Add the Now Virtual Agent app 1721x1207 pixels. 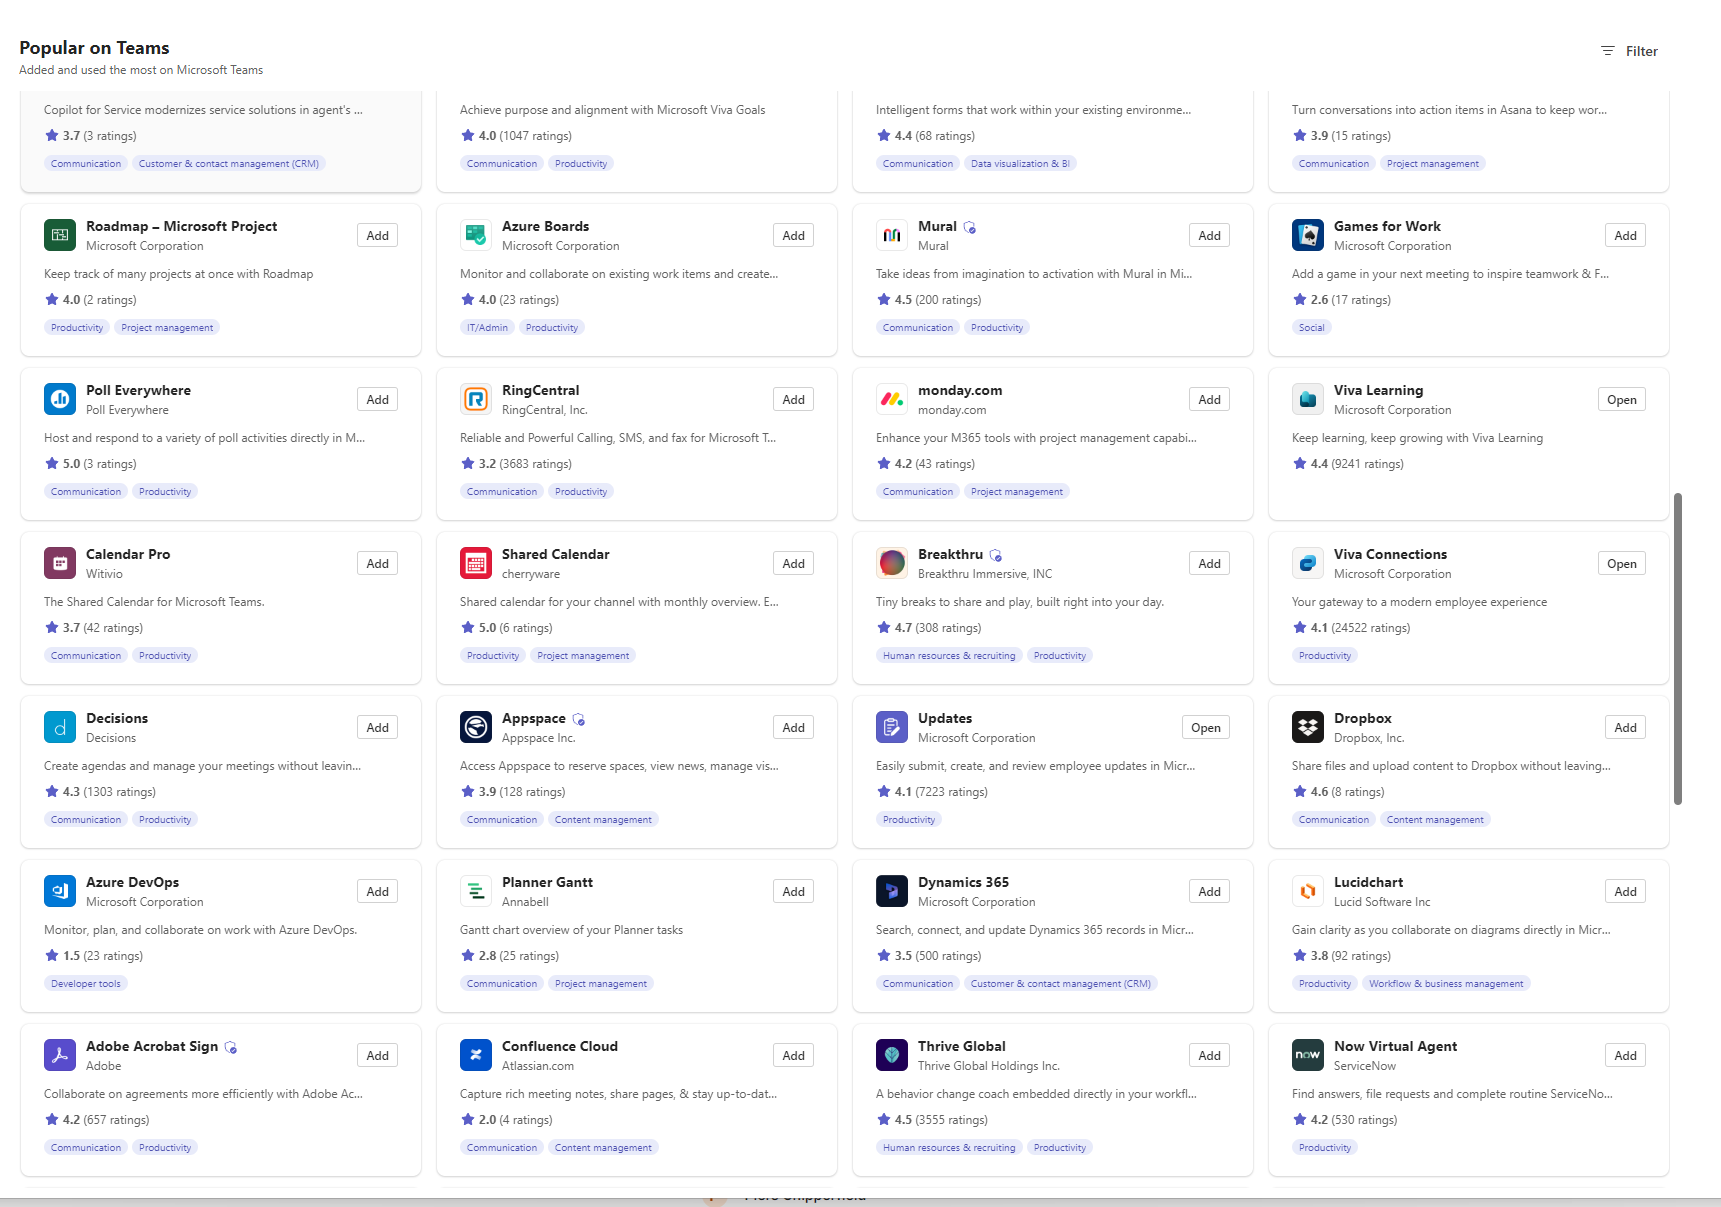coord(1625,1056)
